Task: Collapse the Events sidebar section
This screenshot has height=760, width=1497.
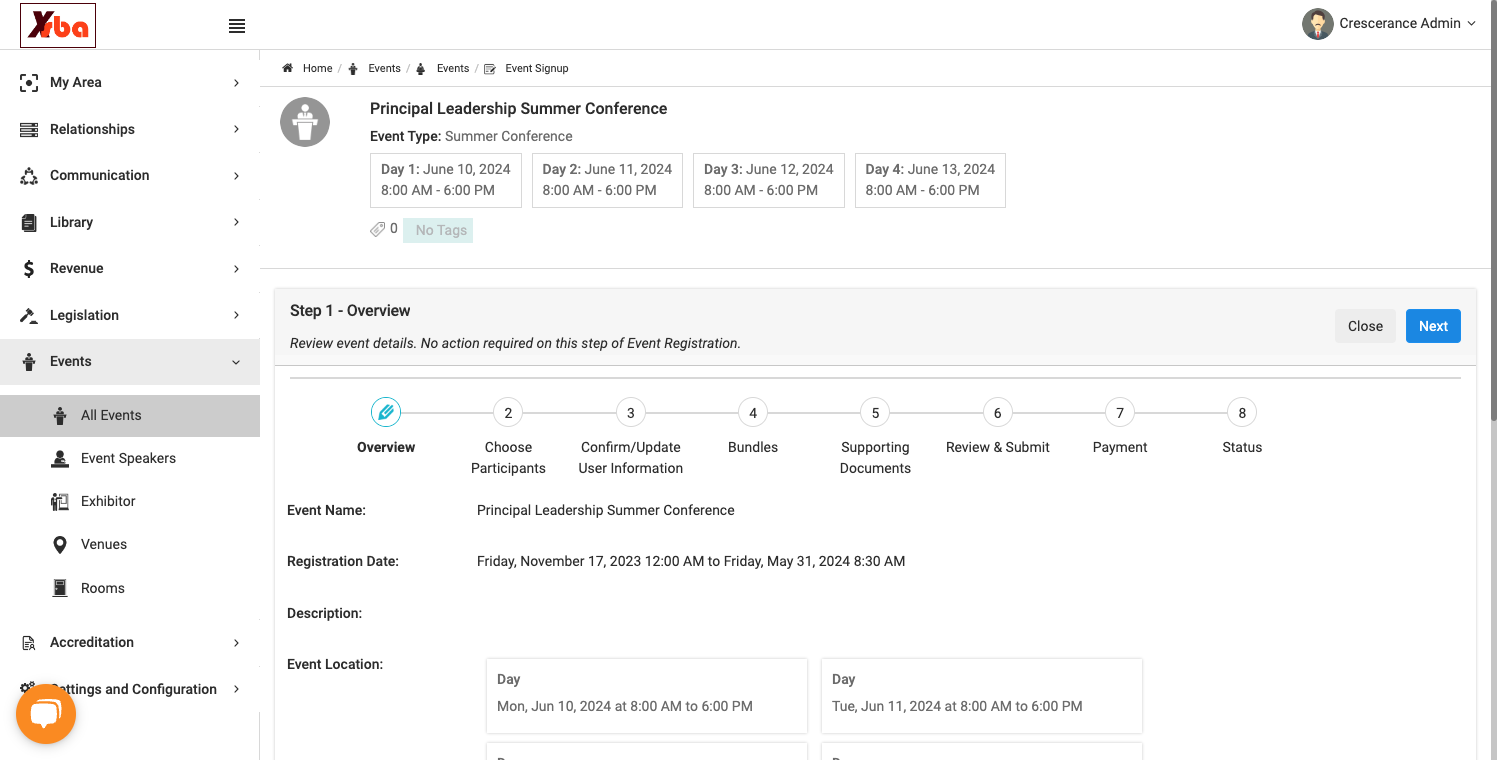Action: (130, 362)
